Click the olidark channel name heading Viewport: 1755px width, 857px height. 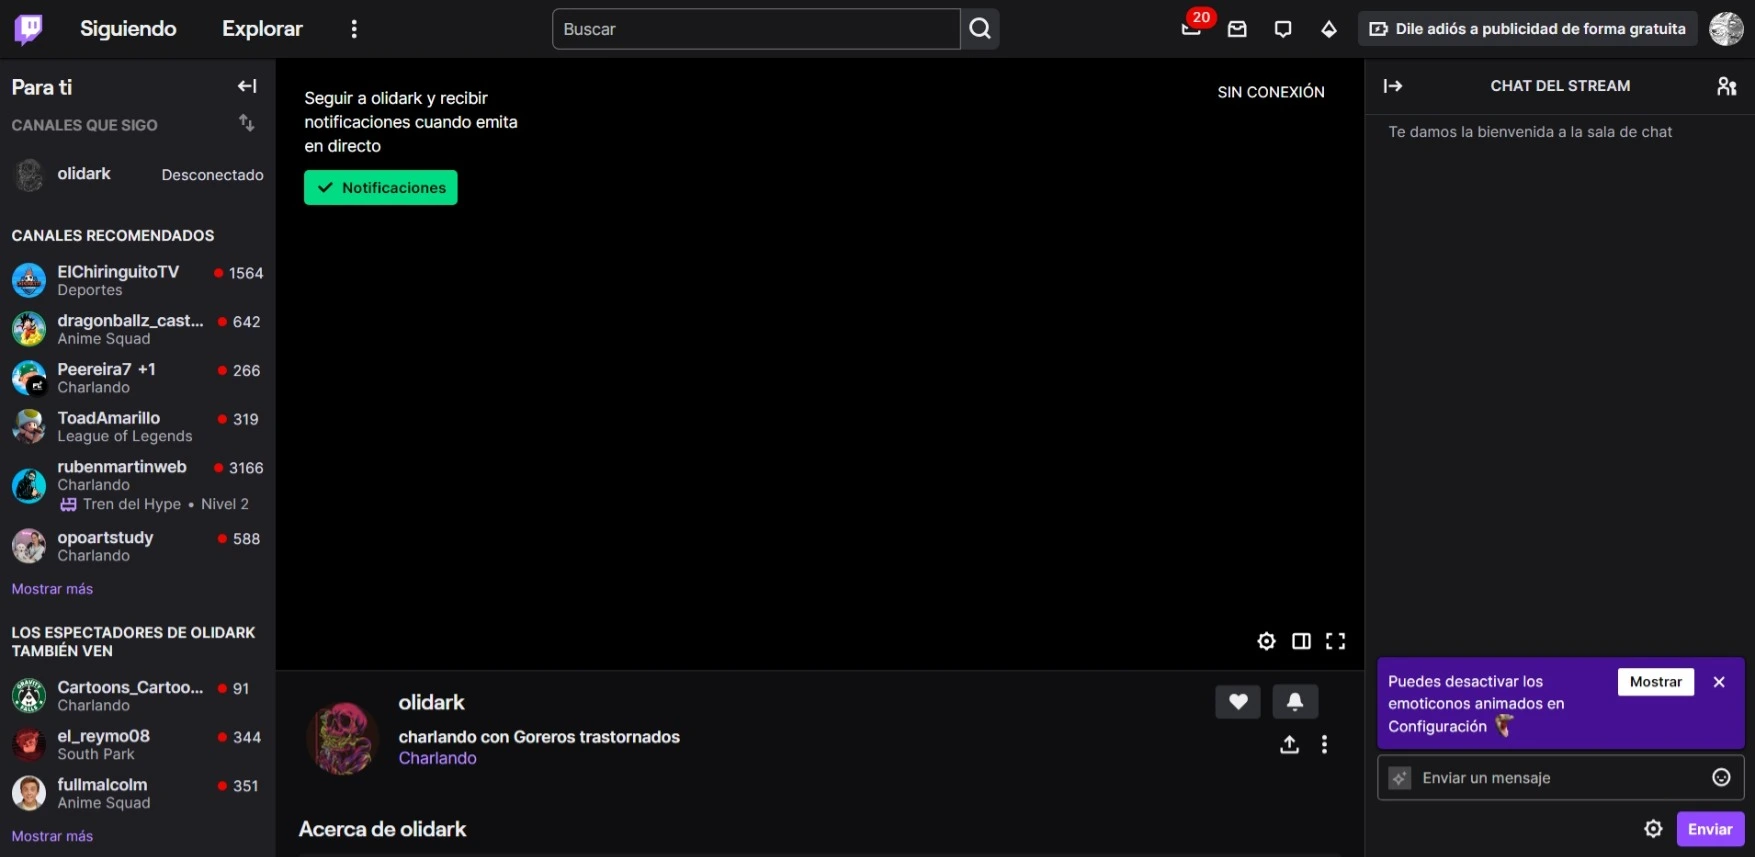(431, 703)
